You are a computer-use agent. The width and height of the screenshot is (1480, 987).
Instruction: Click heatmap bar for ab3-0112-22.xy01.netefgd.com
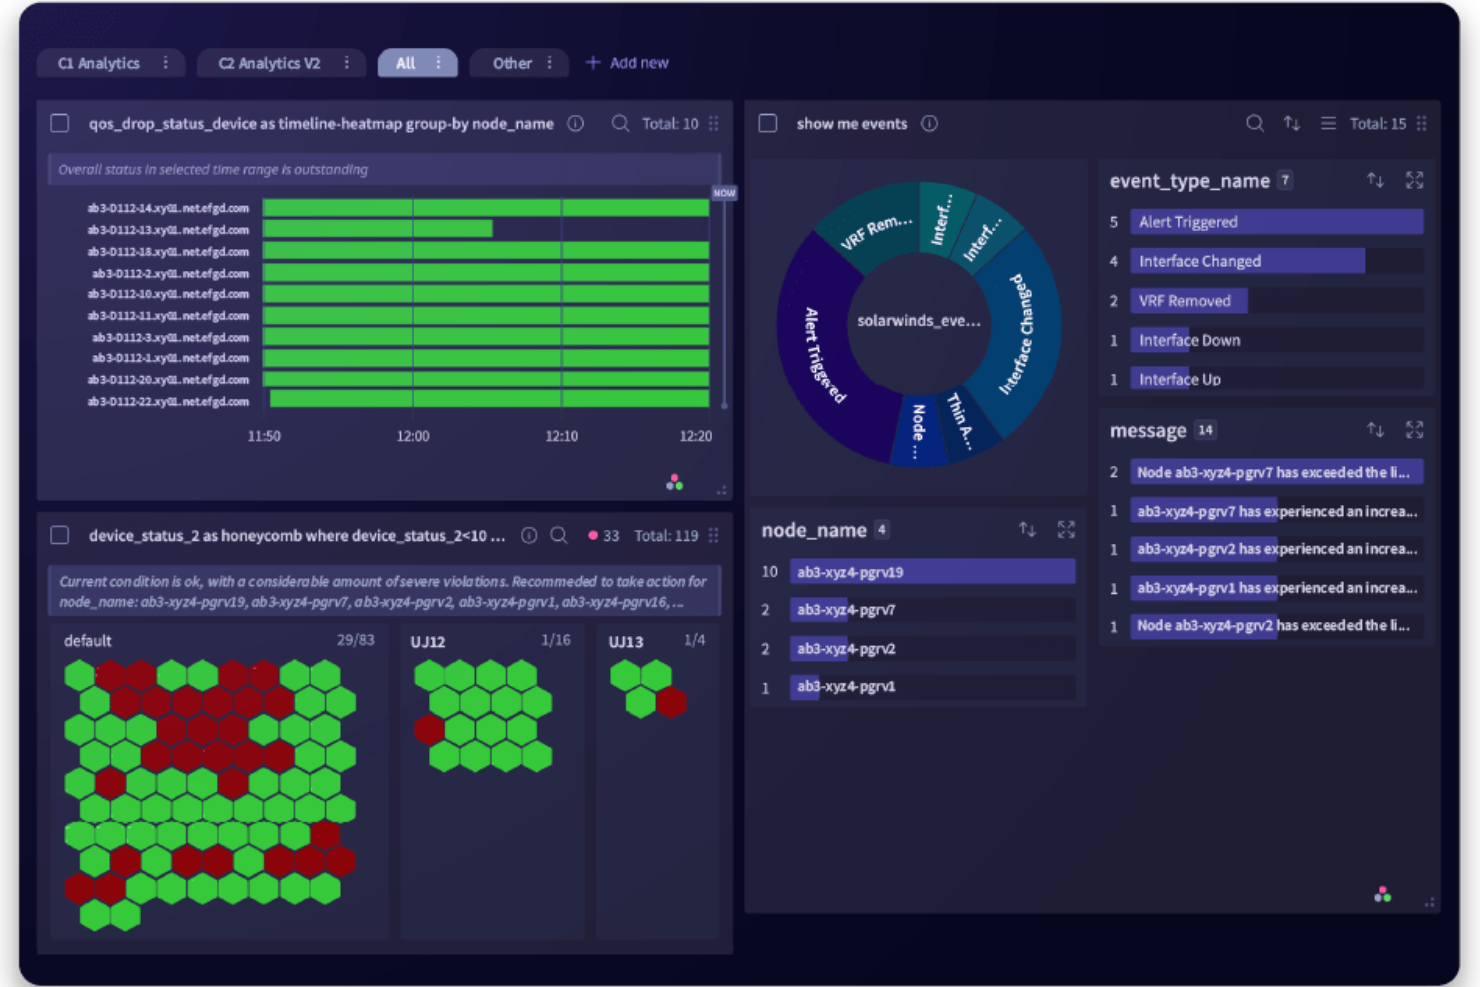pyautogui.click(x=490, y=399)
